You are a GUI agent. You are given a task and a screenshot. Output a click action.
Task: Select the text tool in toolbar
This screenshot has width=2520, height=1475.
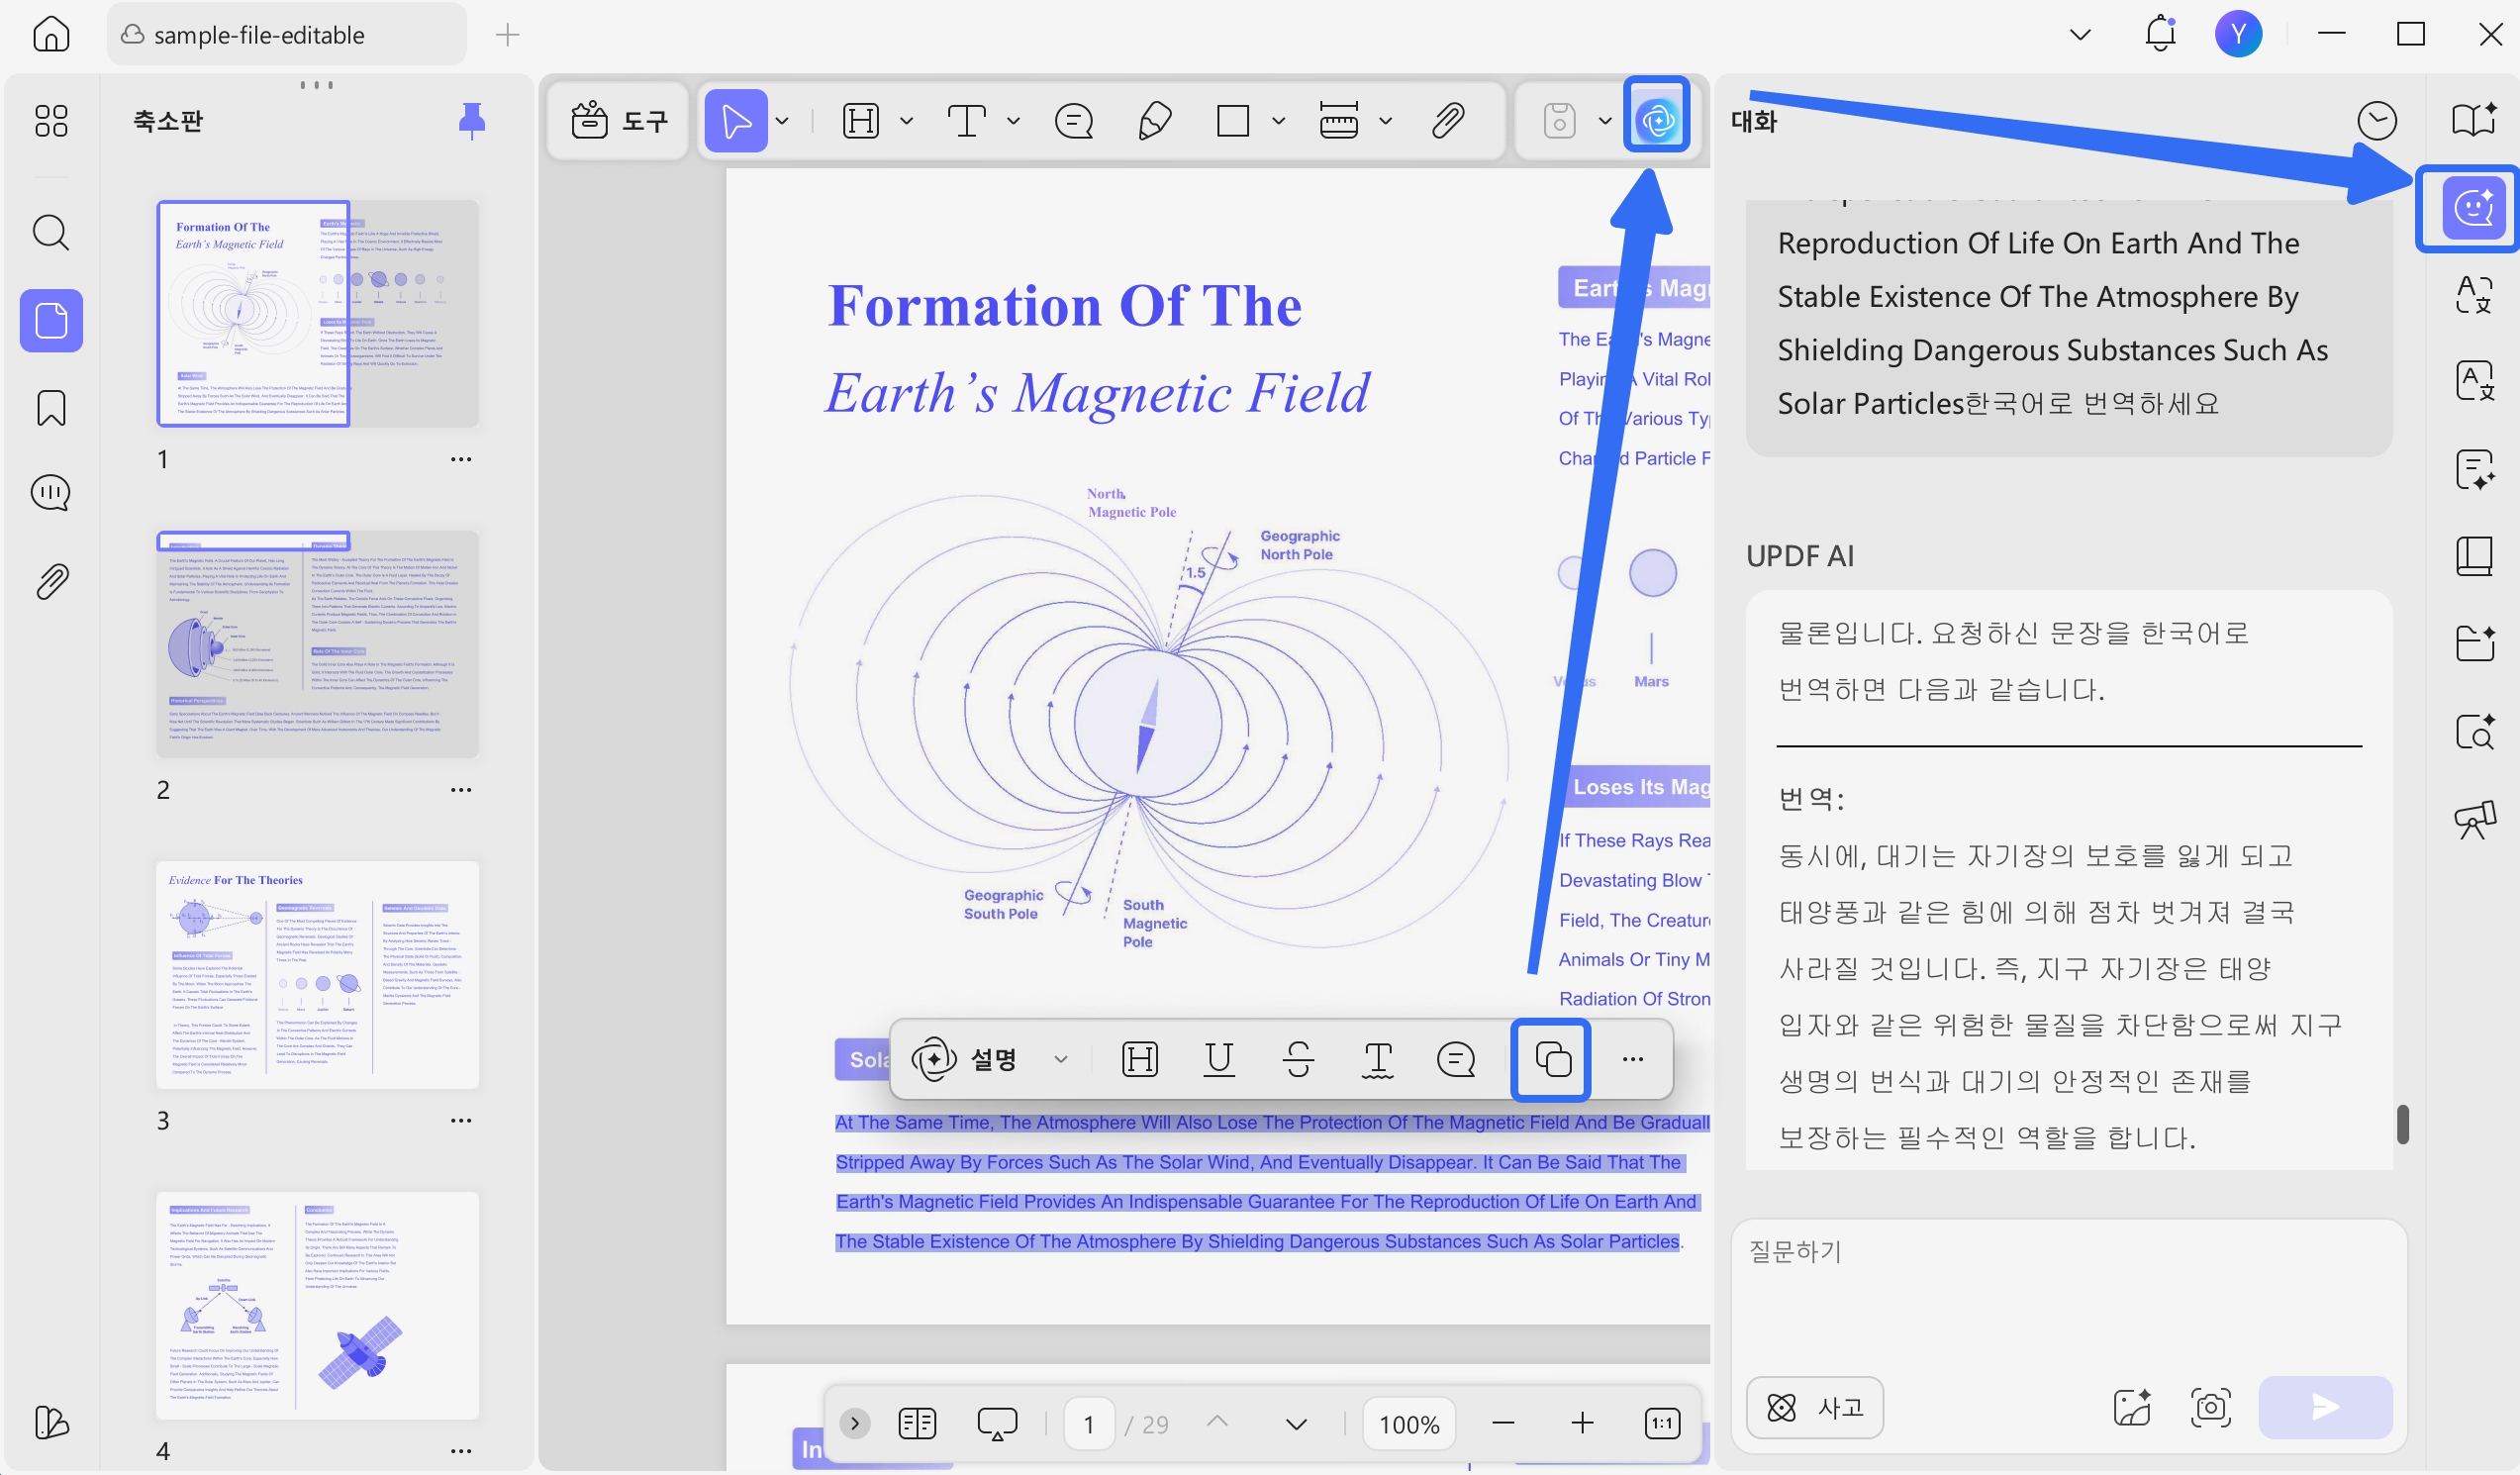pos(966,121)
